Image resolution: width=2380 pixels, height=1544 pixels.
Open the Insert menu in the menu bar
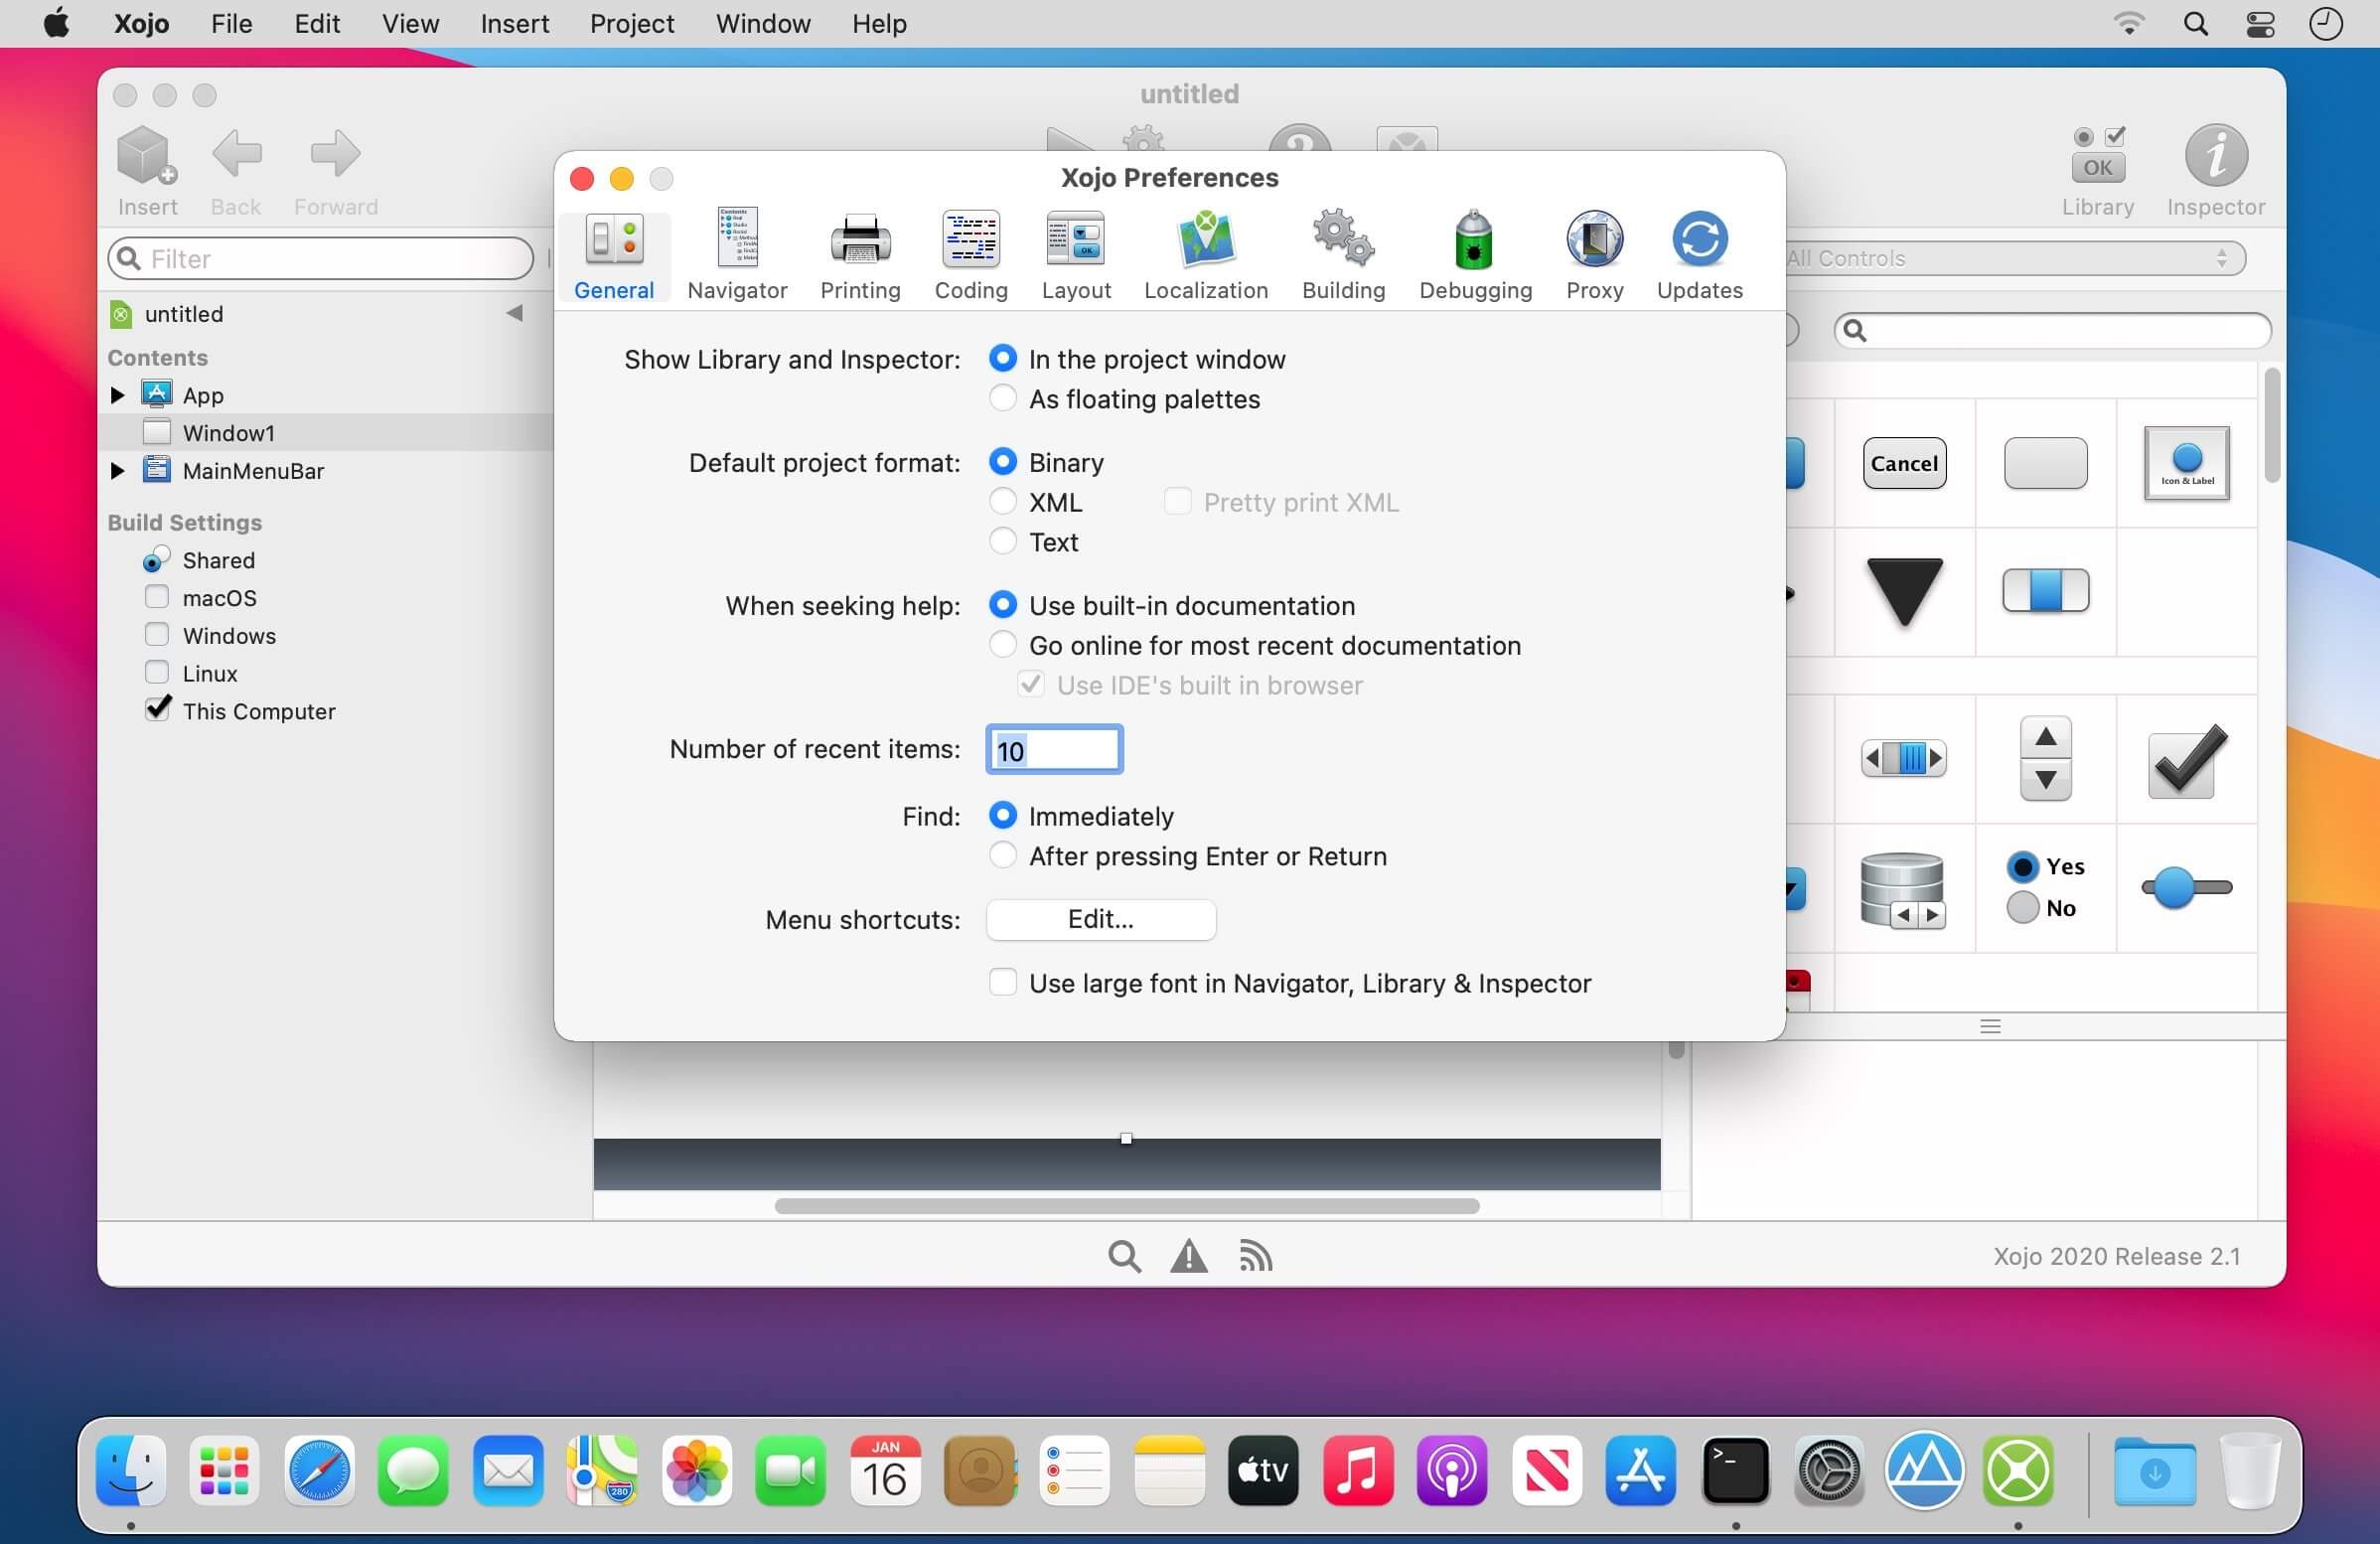[x=514, y=24]
